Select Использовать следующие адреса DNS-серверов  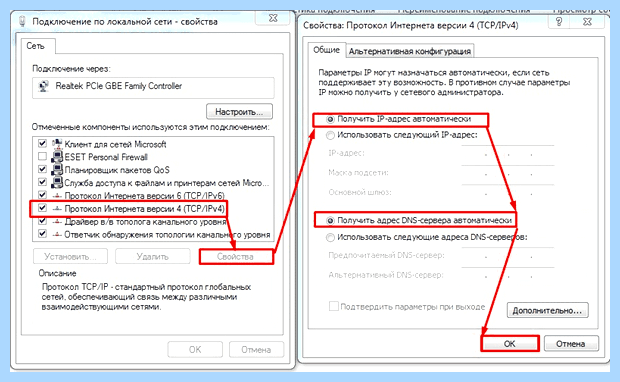(330, 237)
